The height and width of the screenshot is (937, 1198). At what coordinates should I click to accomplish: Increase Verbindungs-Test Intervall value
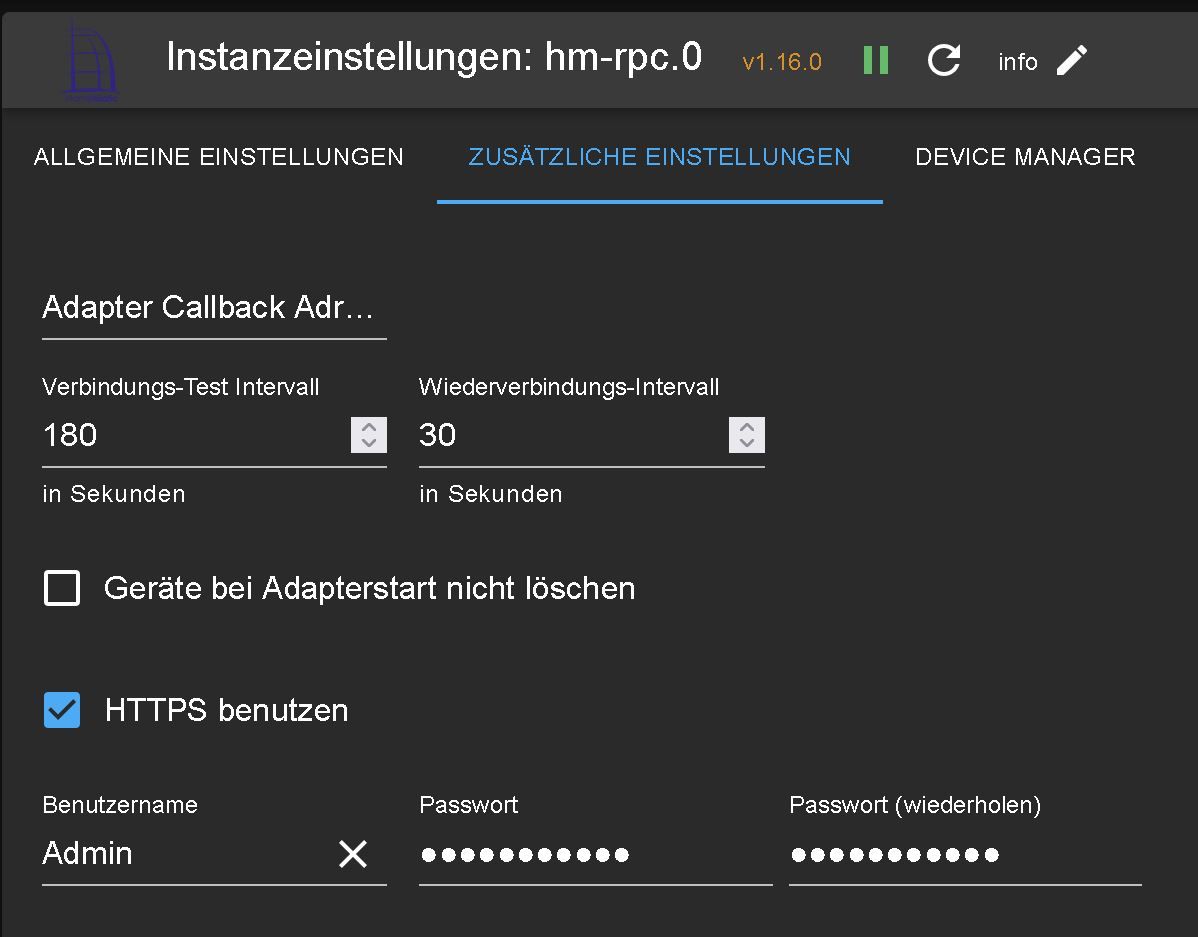pyautogui.click(x=369, y=426)
